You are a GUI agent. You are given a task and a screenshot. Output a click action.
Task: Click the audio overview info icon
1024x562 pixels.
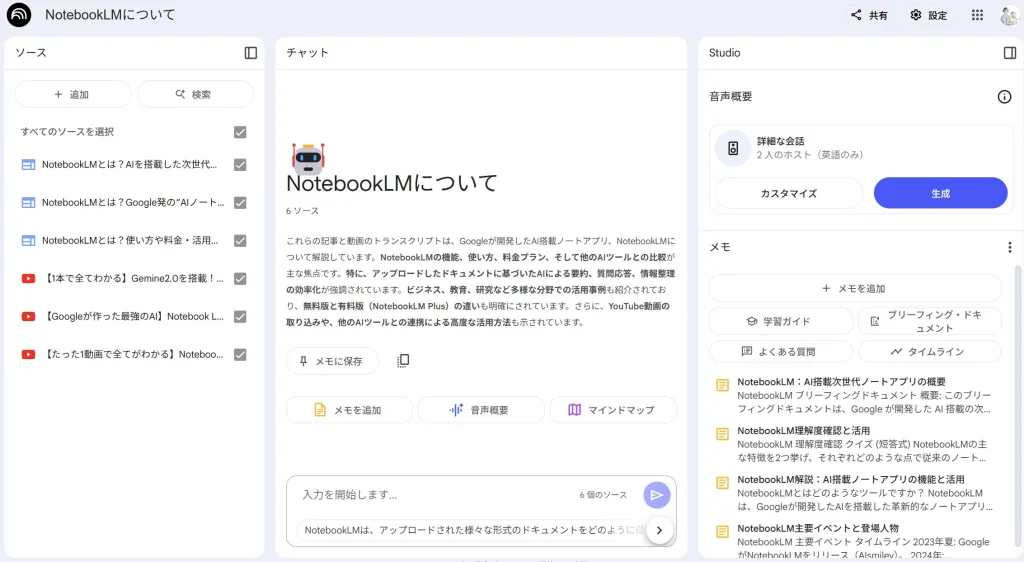click(1004, 97)
